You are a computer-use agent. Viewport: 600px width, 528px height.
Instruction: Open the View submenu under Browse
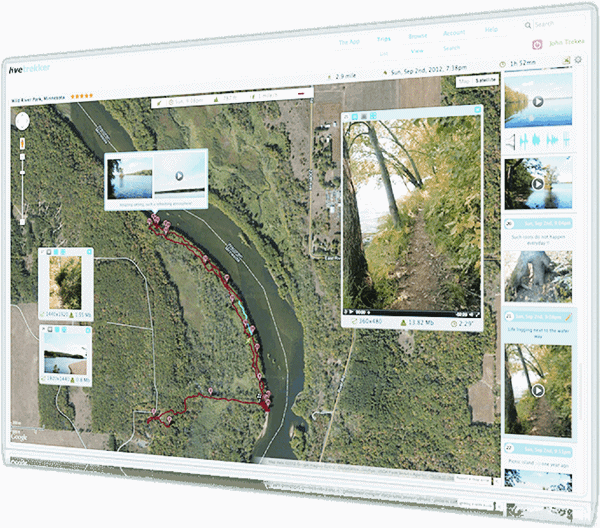pyautogui.click(x=417, y=51)
